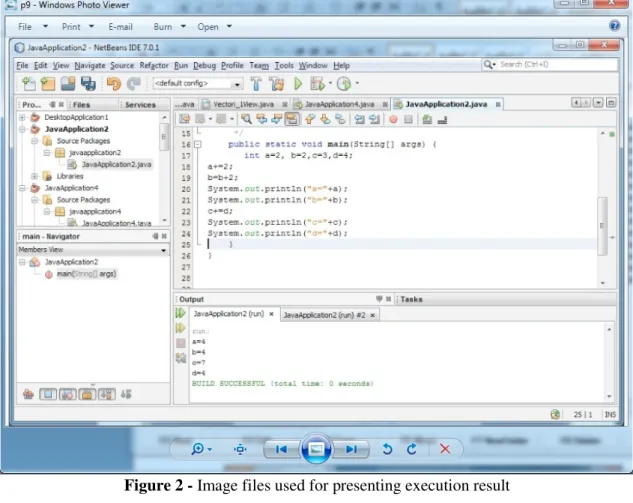The height and width of the screenshot is (503, 633).
Task: Click the Search (Ctrl+I) field
Action: [550, 65]
